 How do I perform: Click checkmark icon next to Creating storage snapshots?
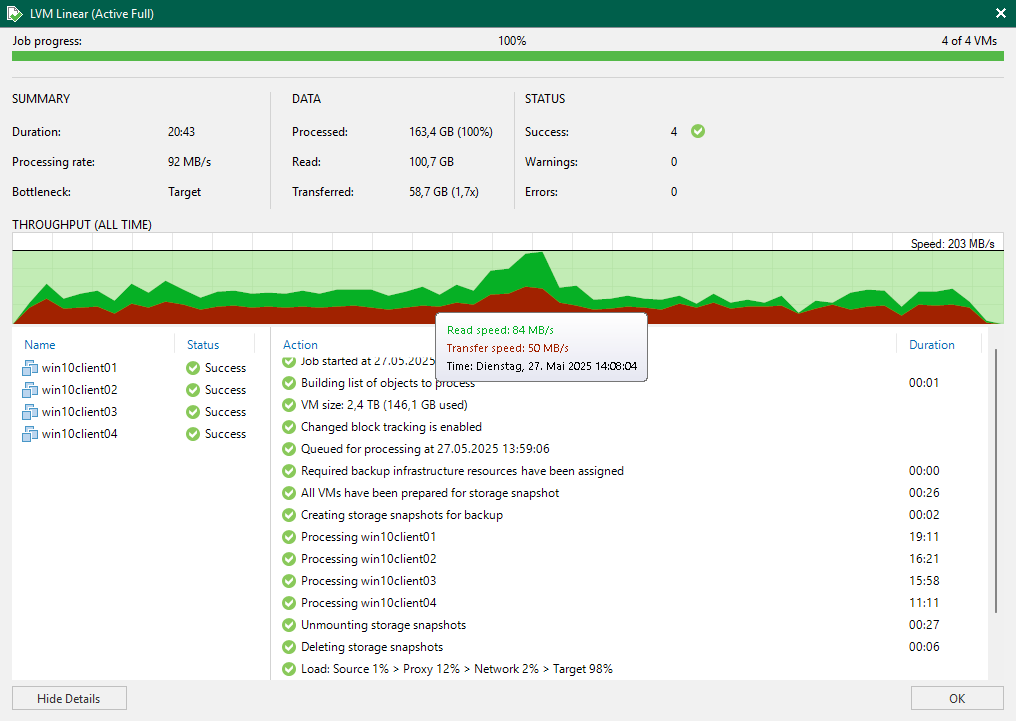(x=289, y=515)
